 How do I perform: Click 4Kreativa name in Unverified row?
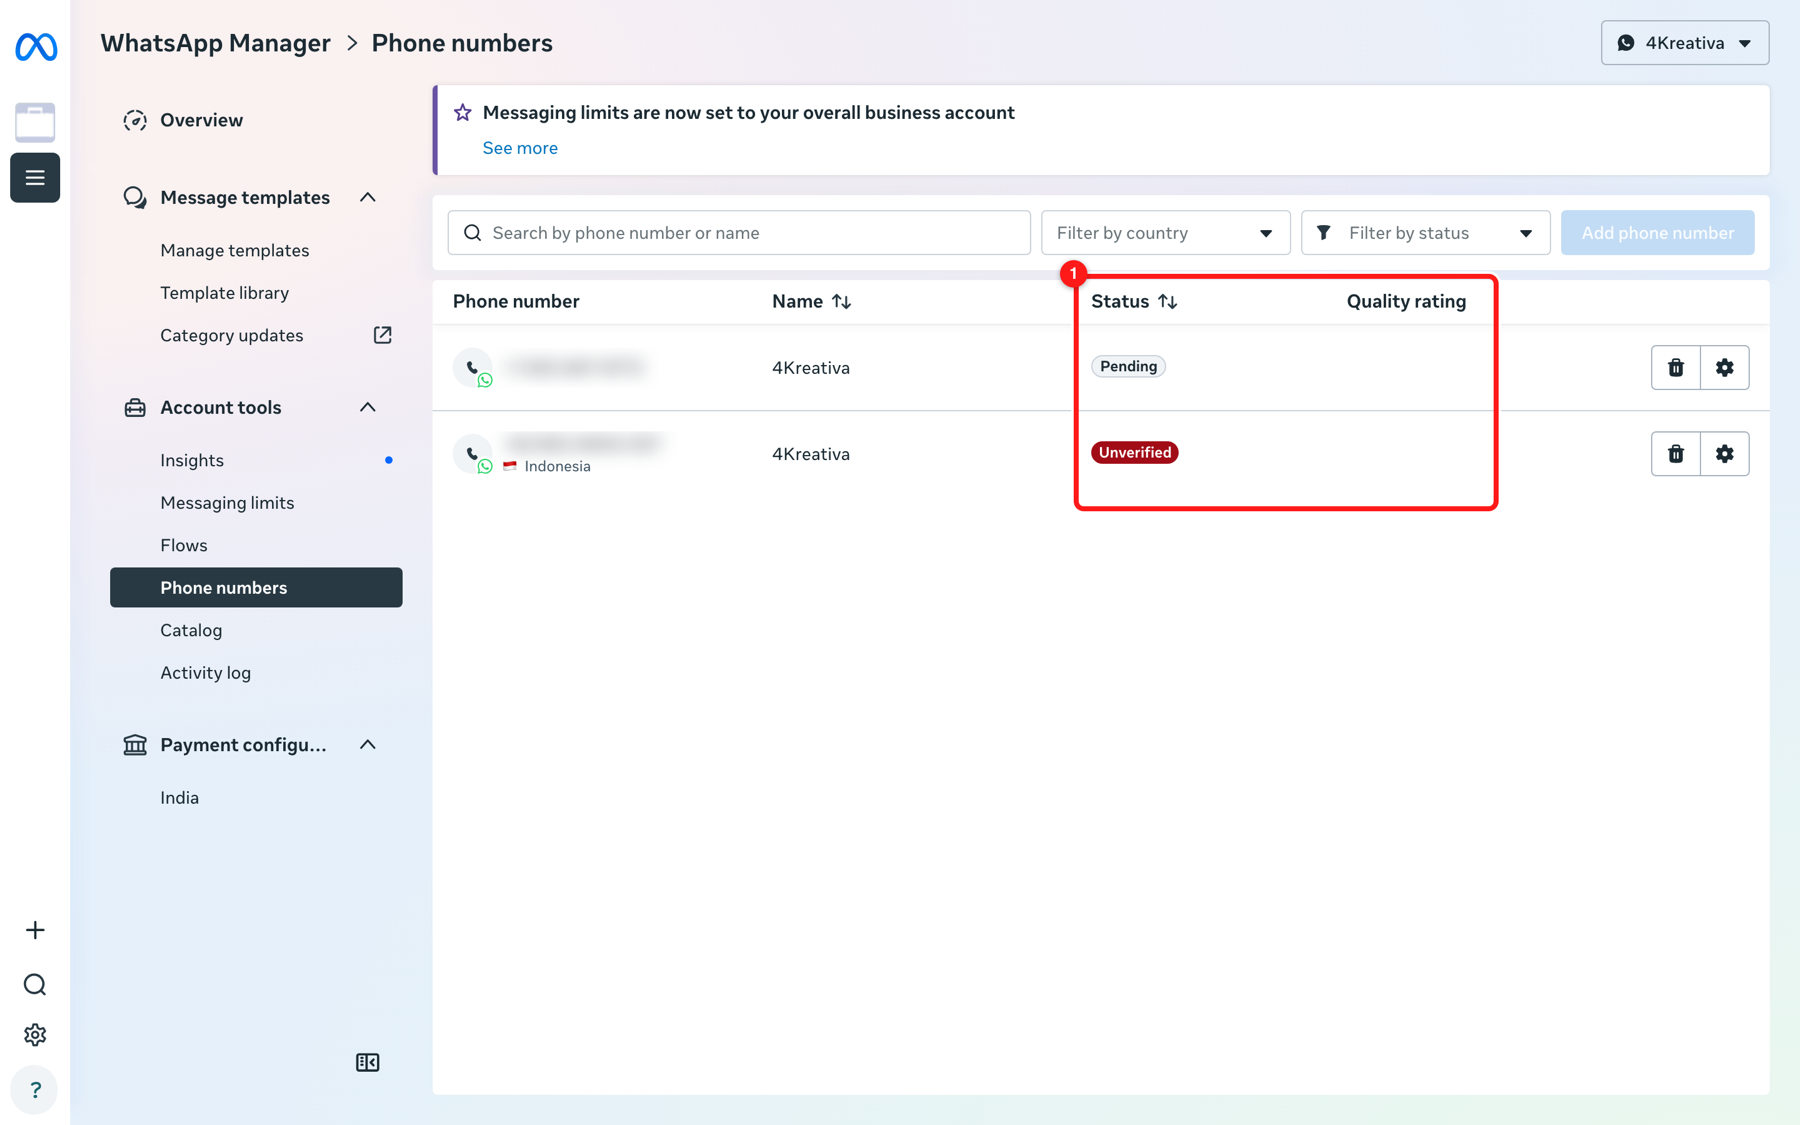[811, 454]
